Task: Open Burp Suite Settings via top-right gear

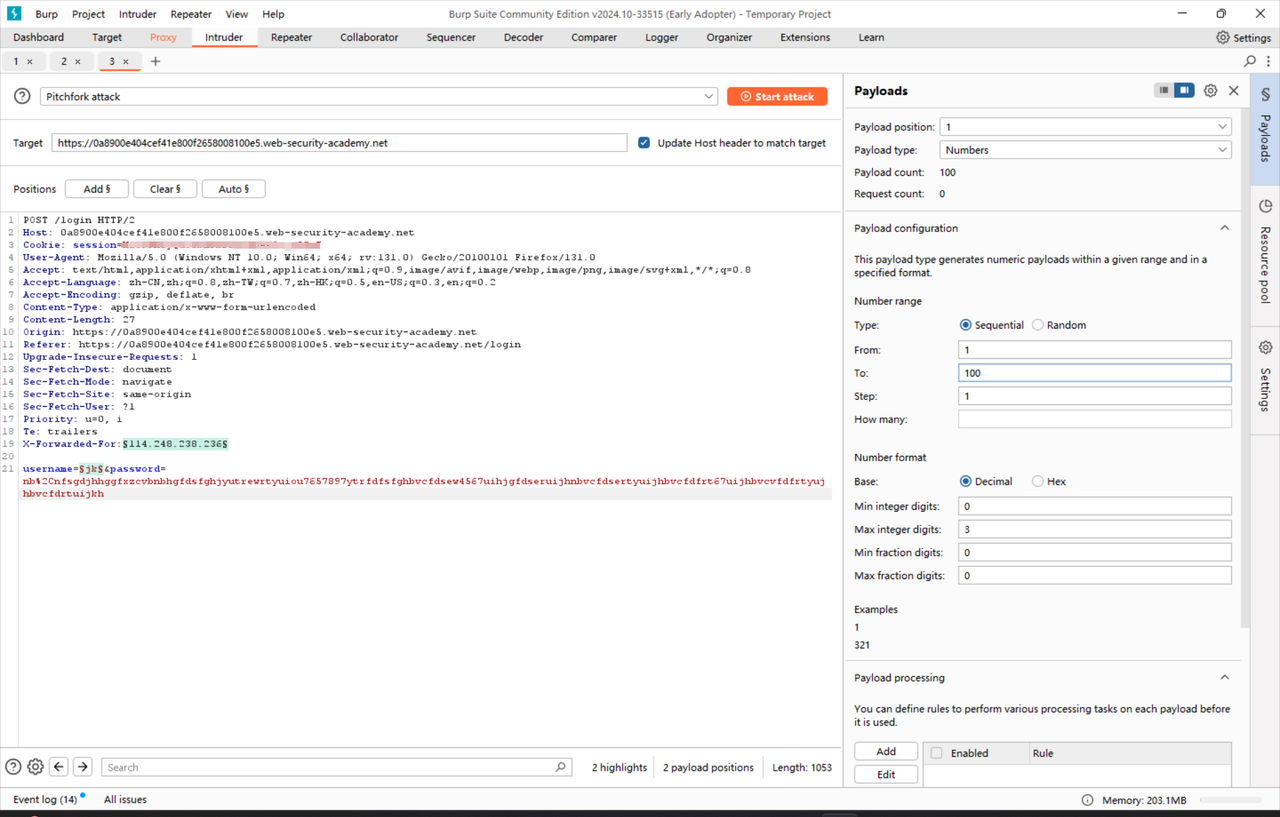Action: [x=1222, y=37]
